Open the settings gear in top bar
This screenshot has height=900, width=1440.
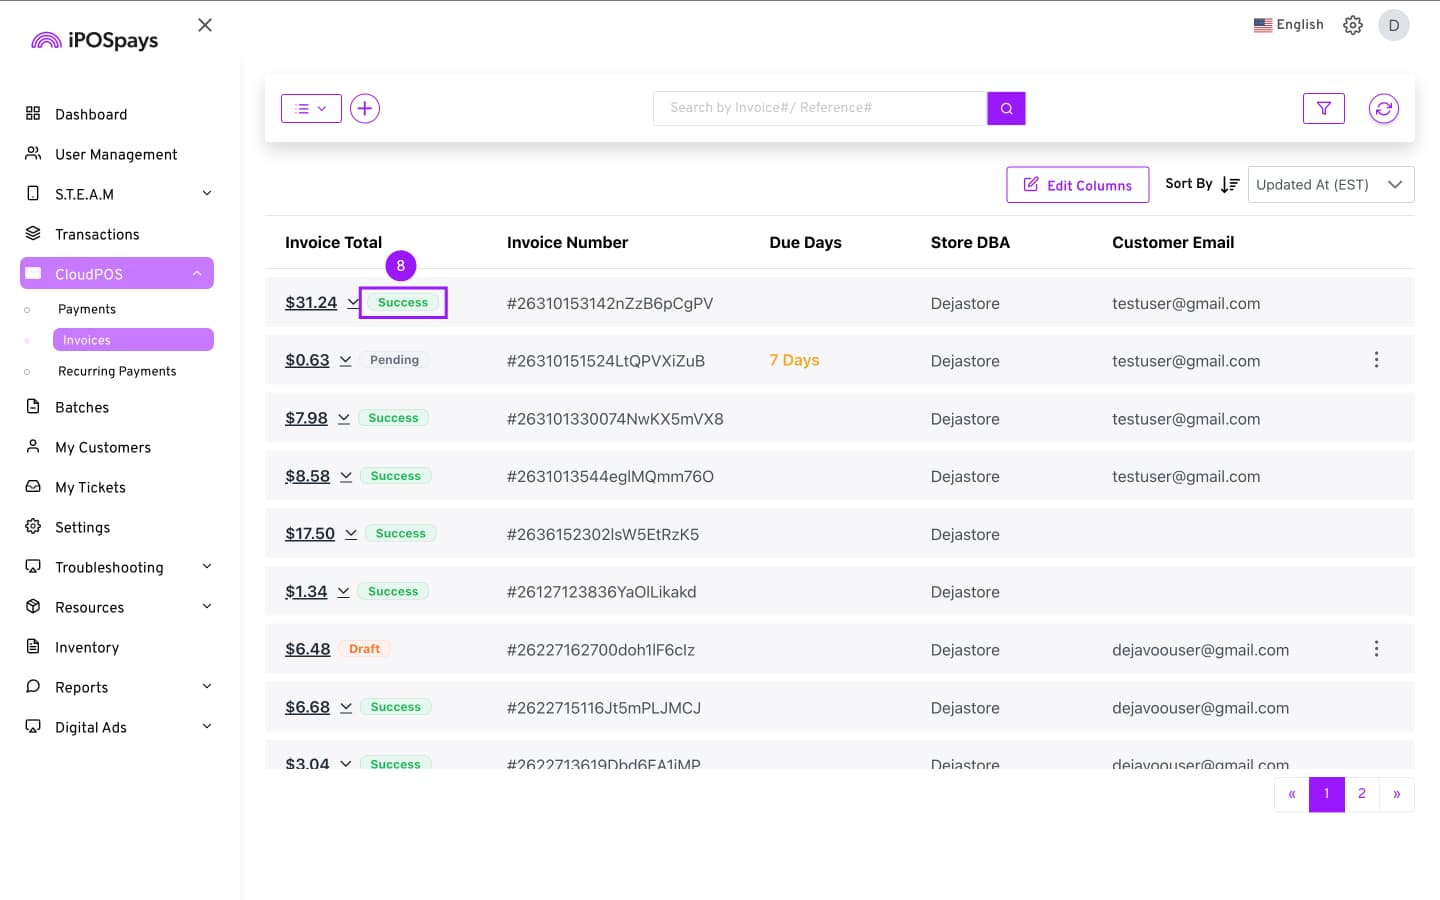pos(1352,25)
